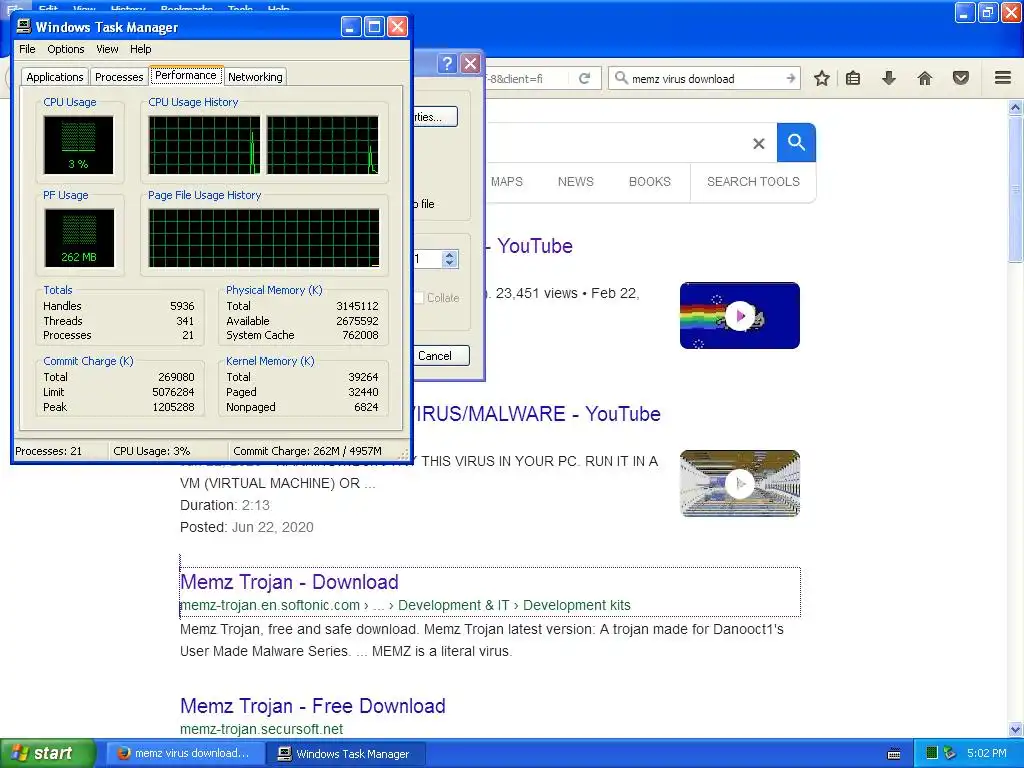This screenshot has height=768, width=1024.
Task: Click the Task Manager title bar icon
Action: [24, 26]
